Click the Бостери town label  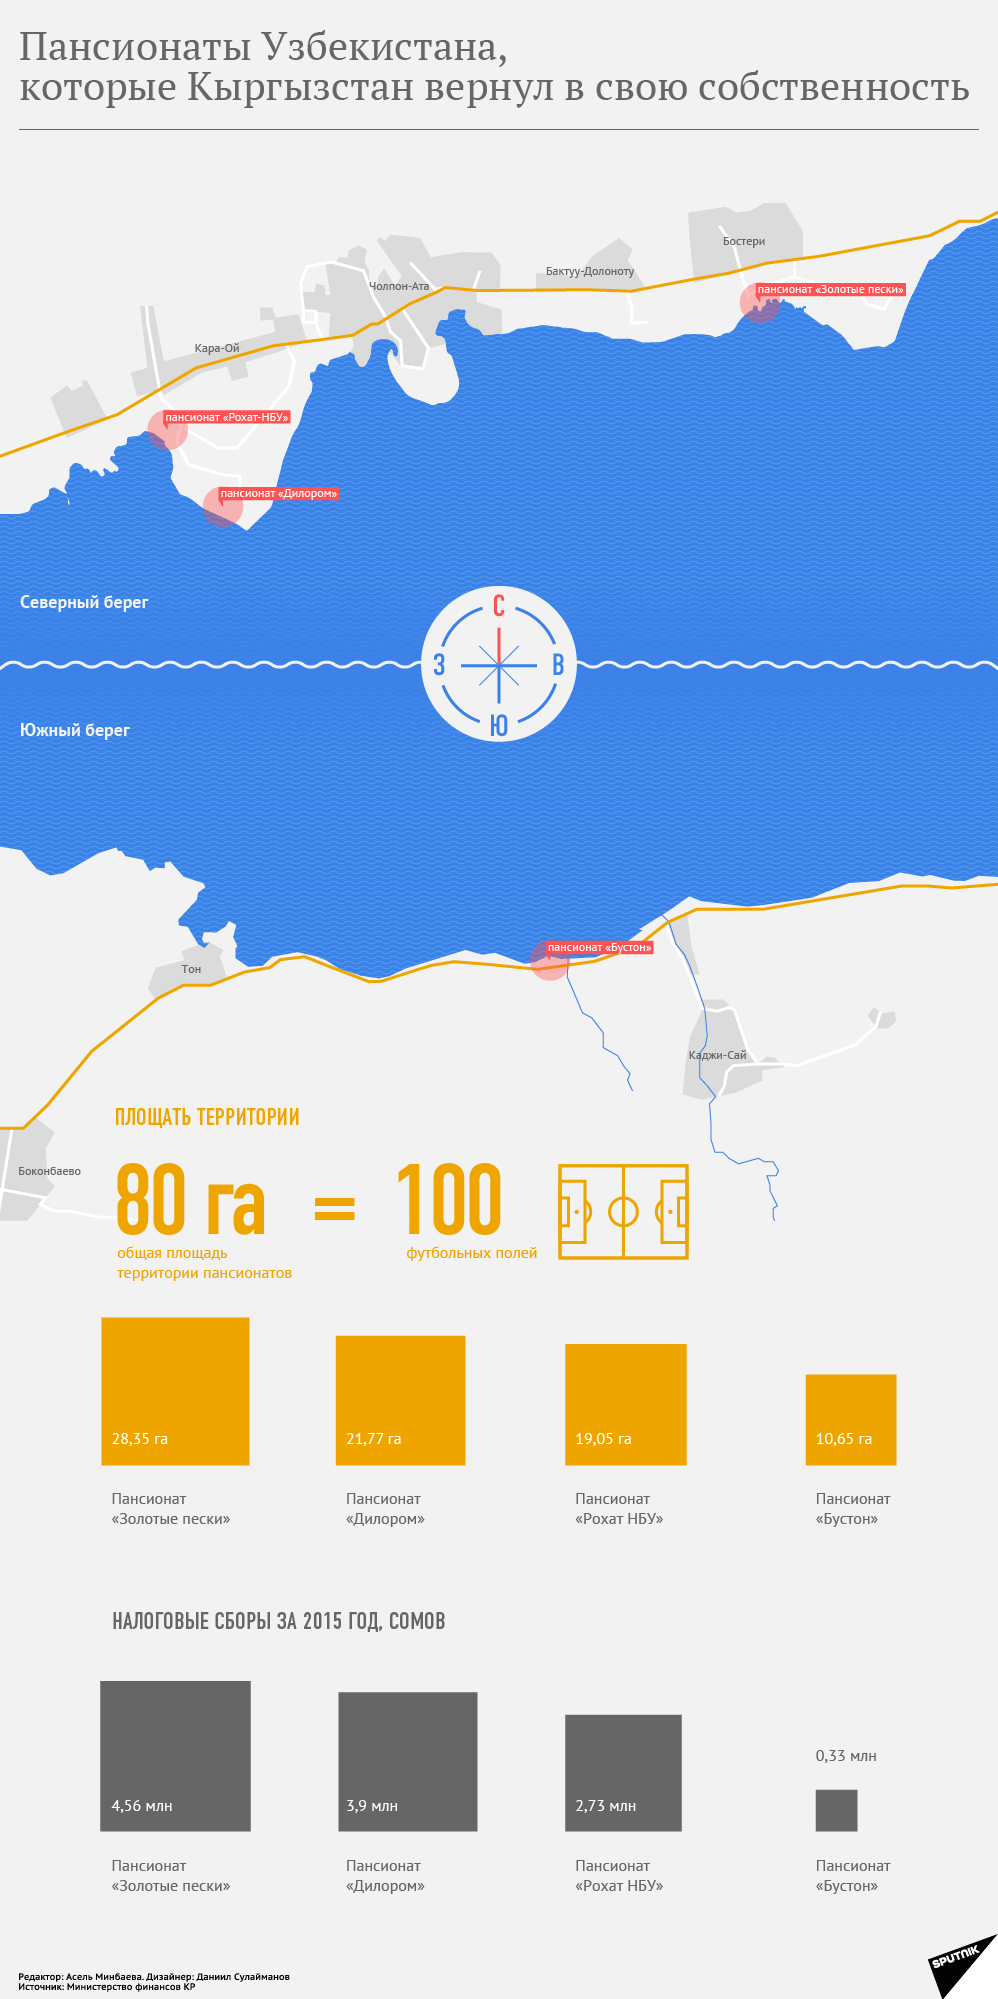(744, 241)
